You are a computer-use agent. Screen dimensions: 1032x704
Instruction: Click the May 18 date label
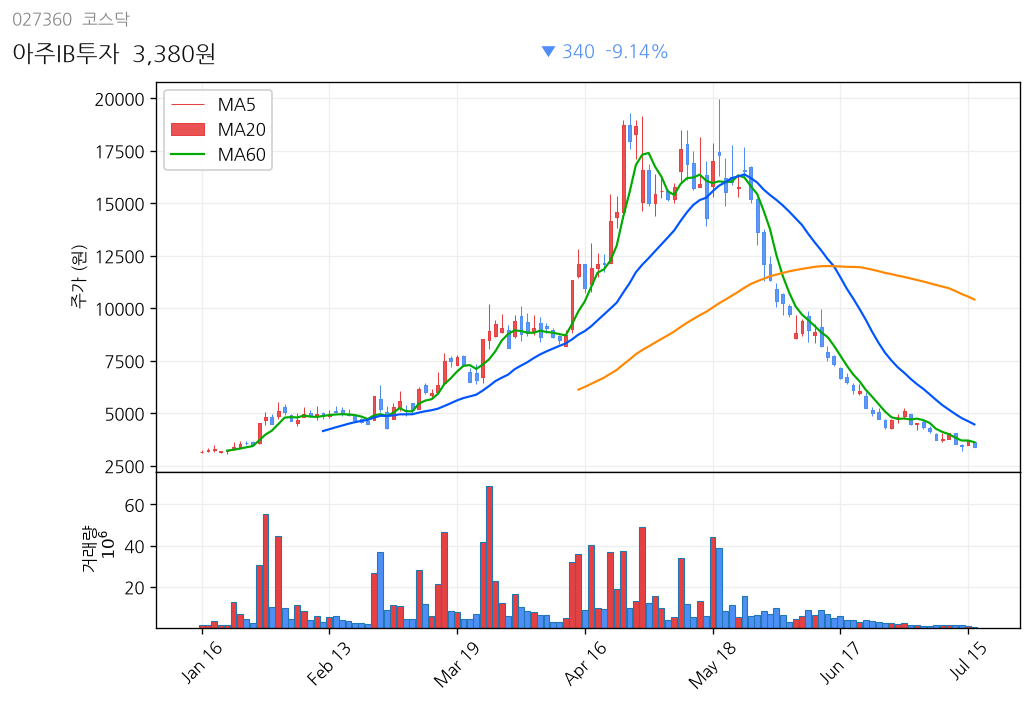(x=712, y=665)
